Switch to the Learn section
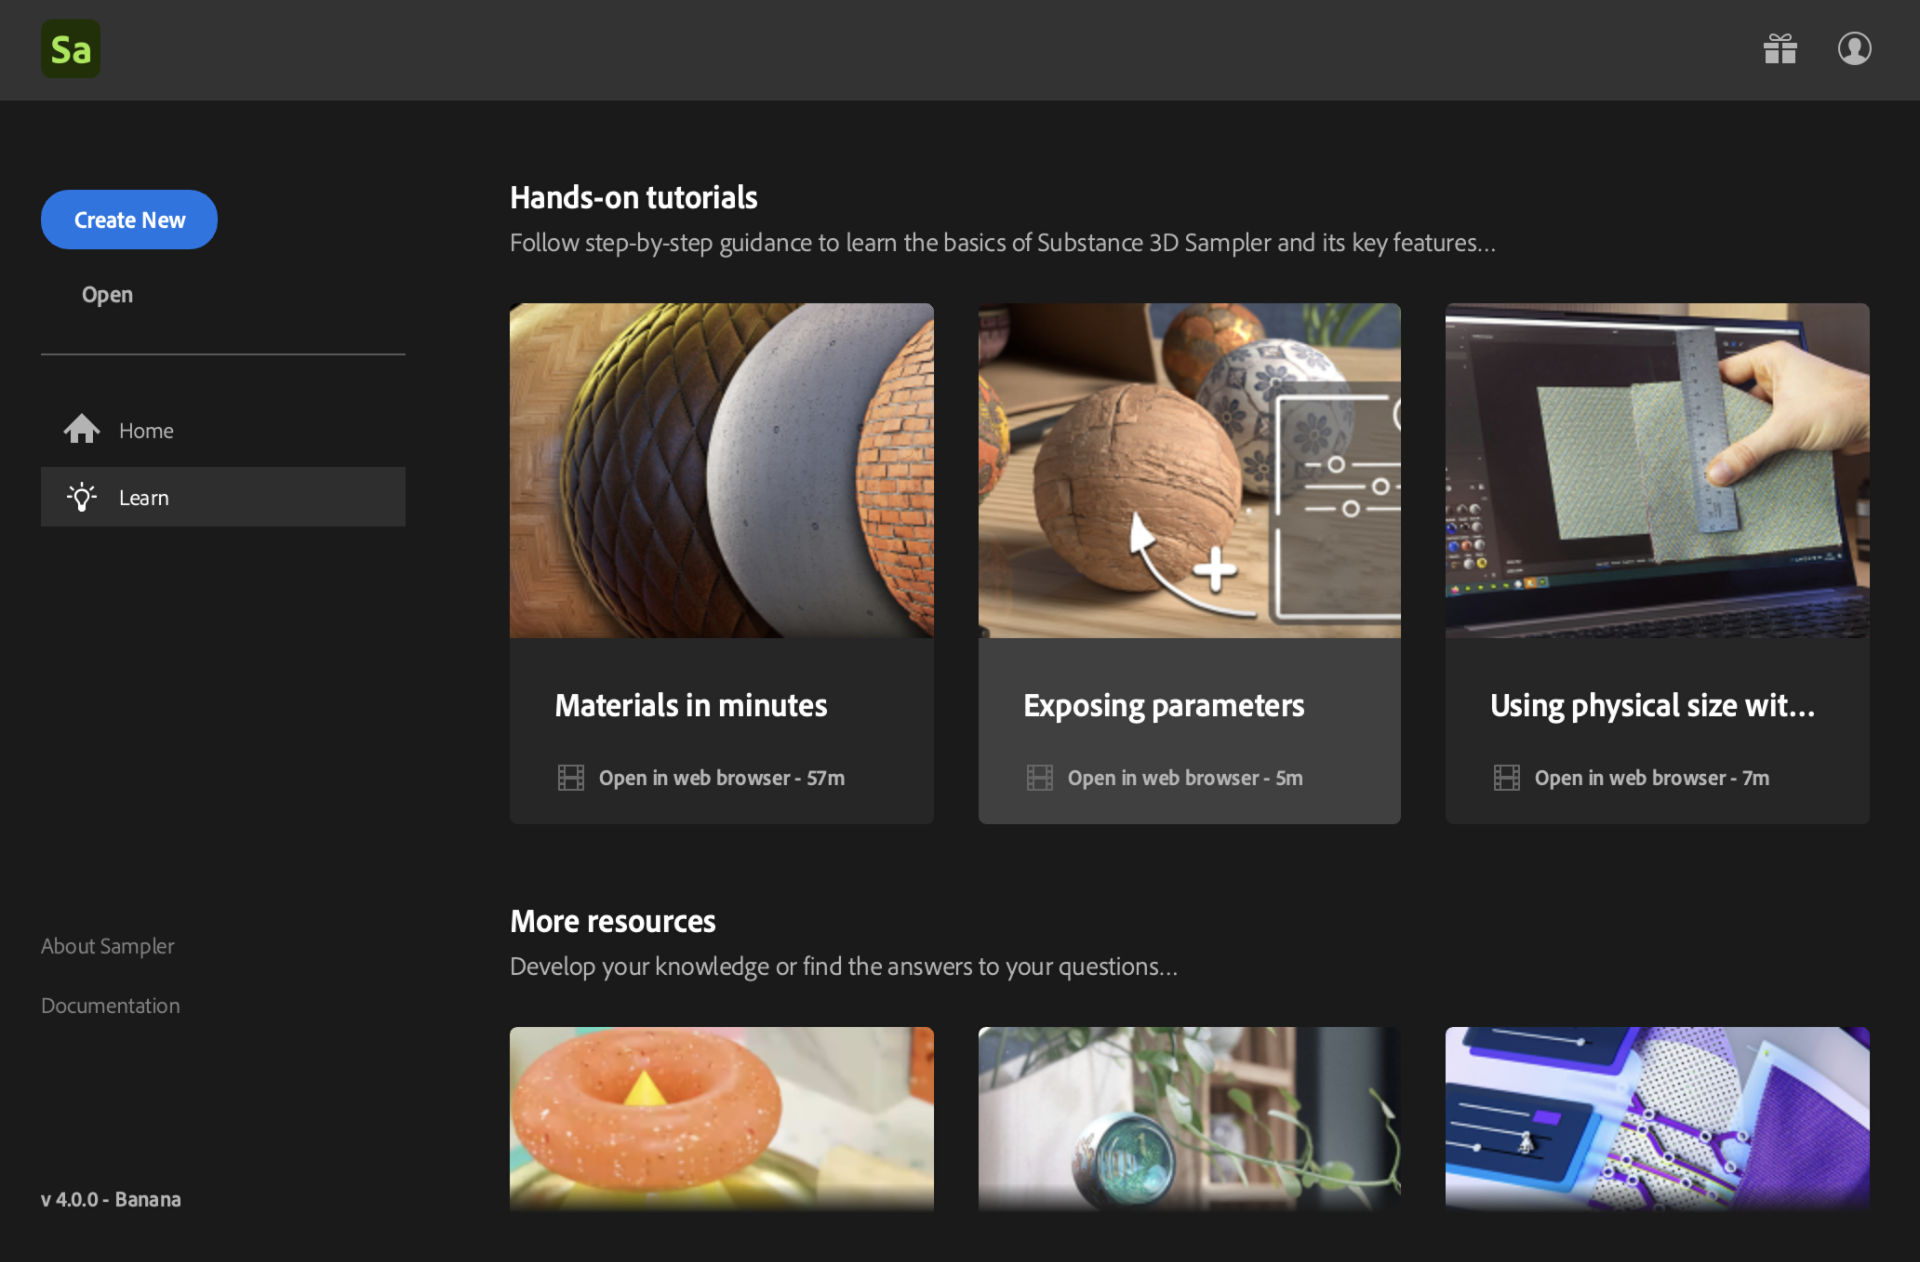1920x1262 pixels. (144, 497)
